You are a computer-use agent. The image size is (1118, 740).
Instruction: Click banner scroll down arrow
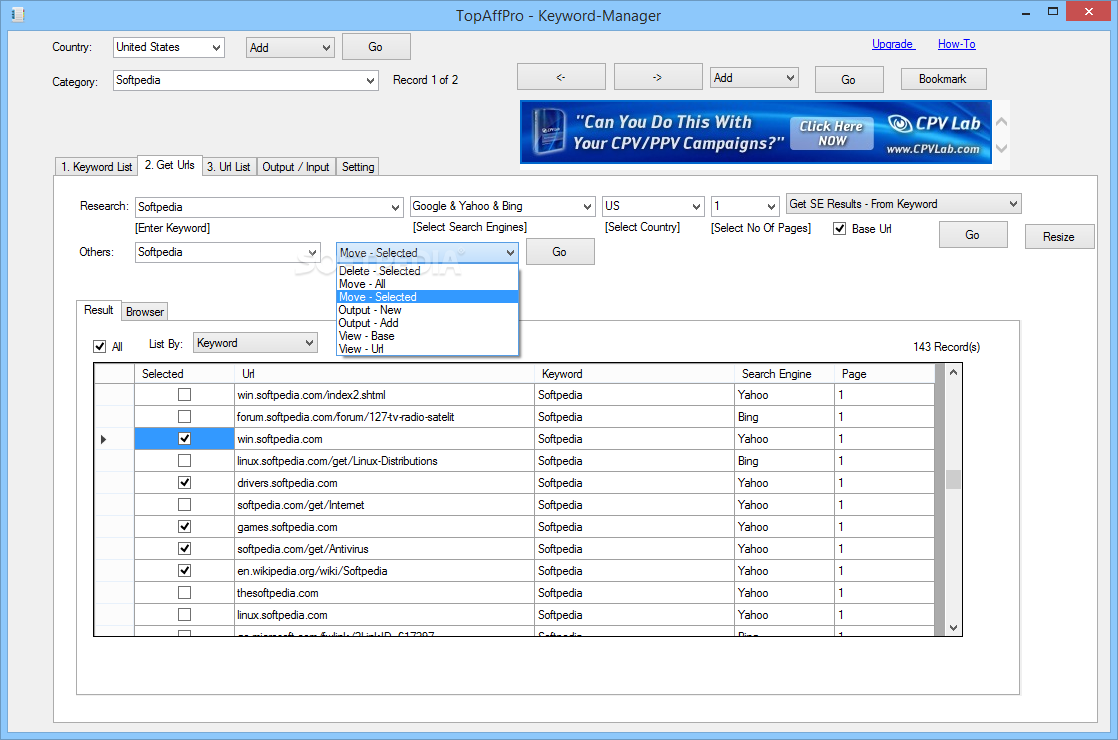coord(1001,148)
